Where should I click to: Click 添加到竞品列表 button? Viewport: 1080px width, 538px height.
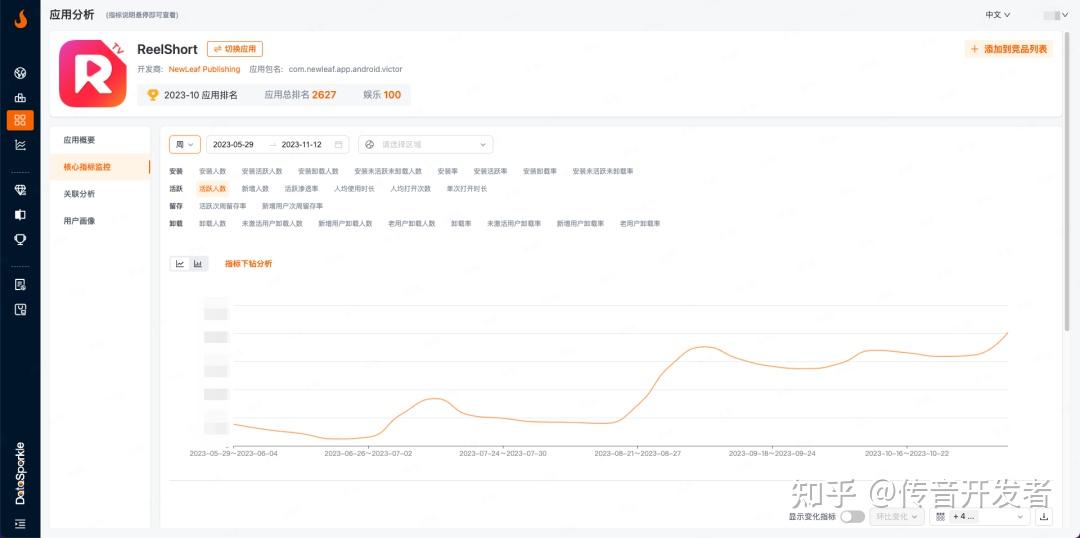point(1008,49)
